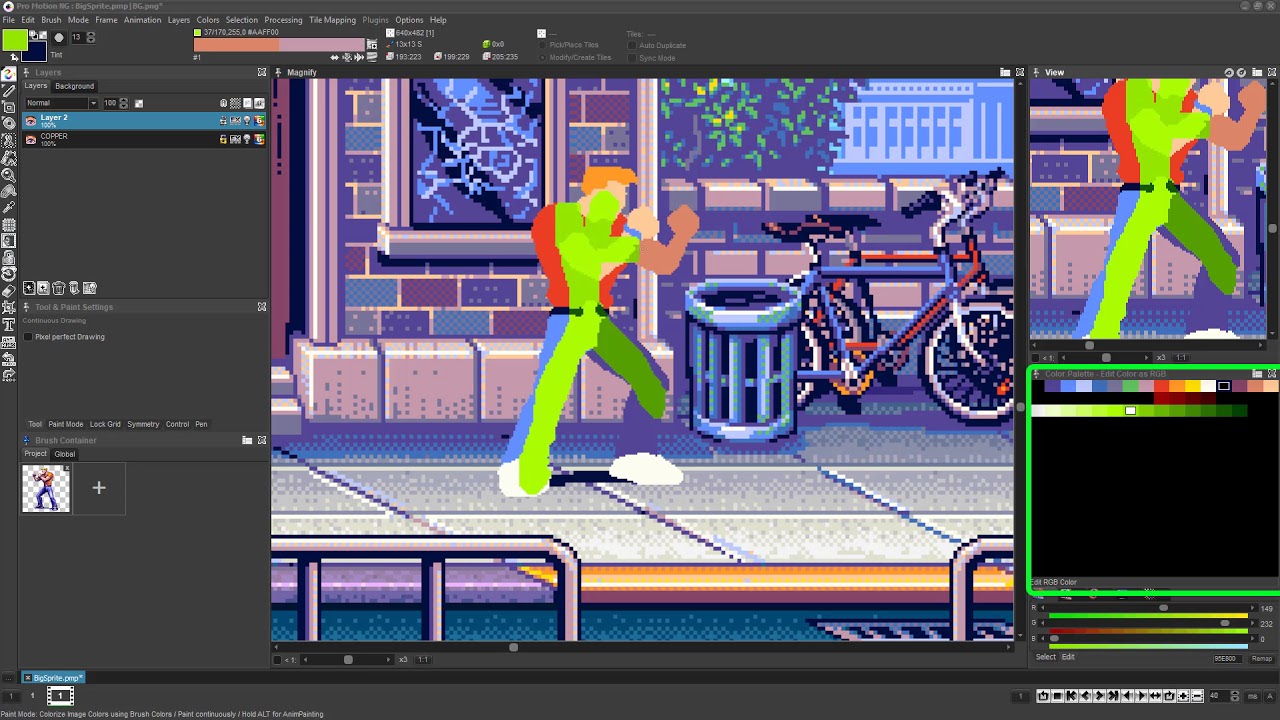The width and height of the screenshot is (1280, 720).
Task: Unlock the COPPER layer padlock
Action: (x=223, y=140)
